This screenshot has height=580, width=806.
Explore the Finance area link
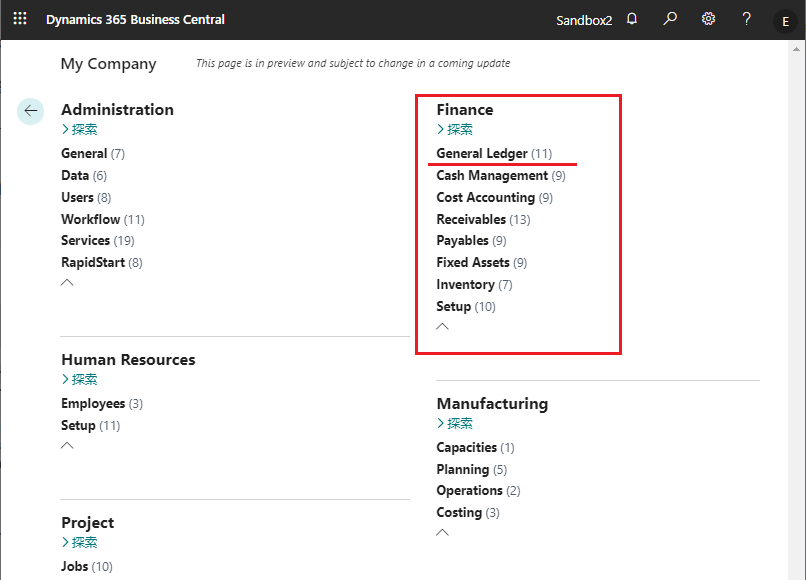pos(455,130)
